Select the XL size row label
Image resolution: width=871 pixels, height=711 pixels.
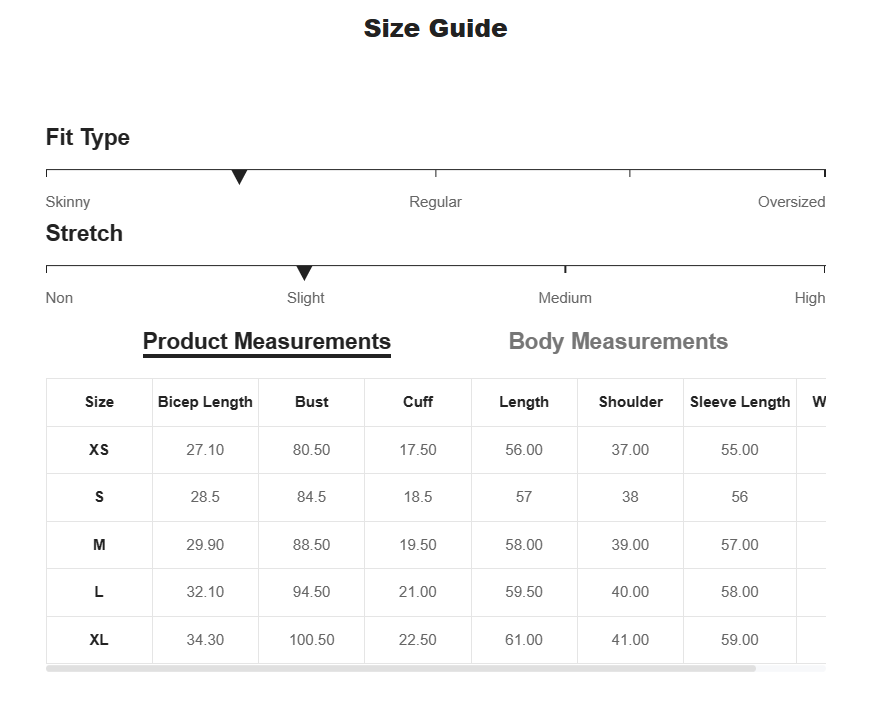click(99, 640)
